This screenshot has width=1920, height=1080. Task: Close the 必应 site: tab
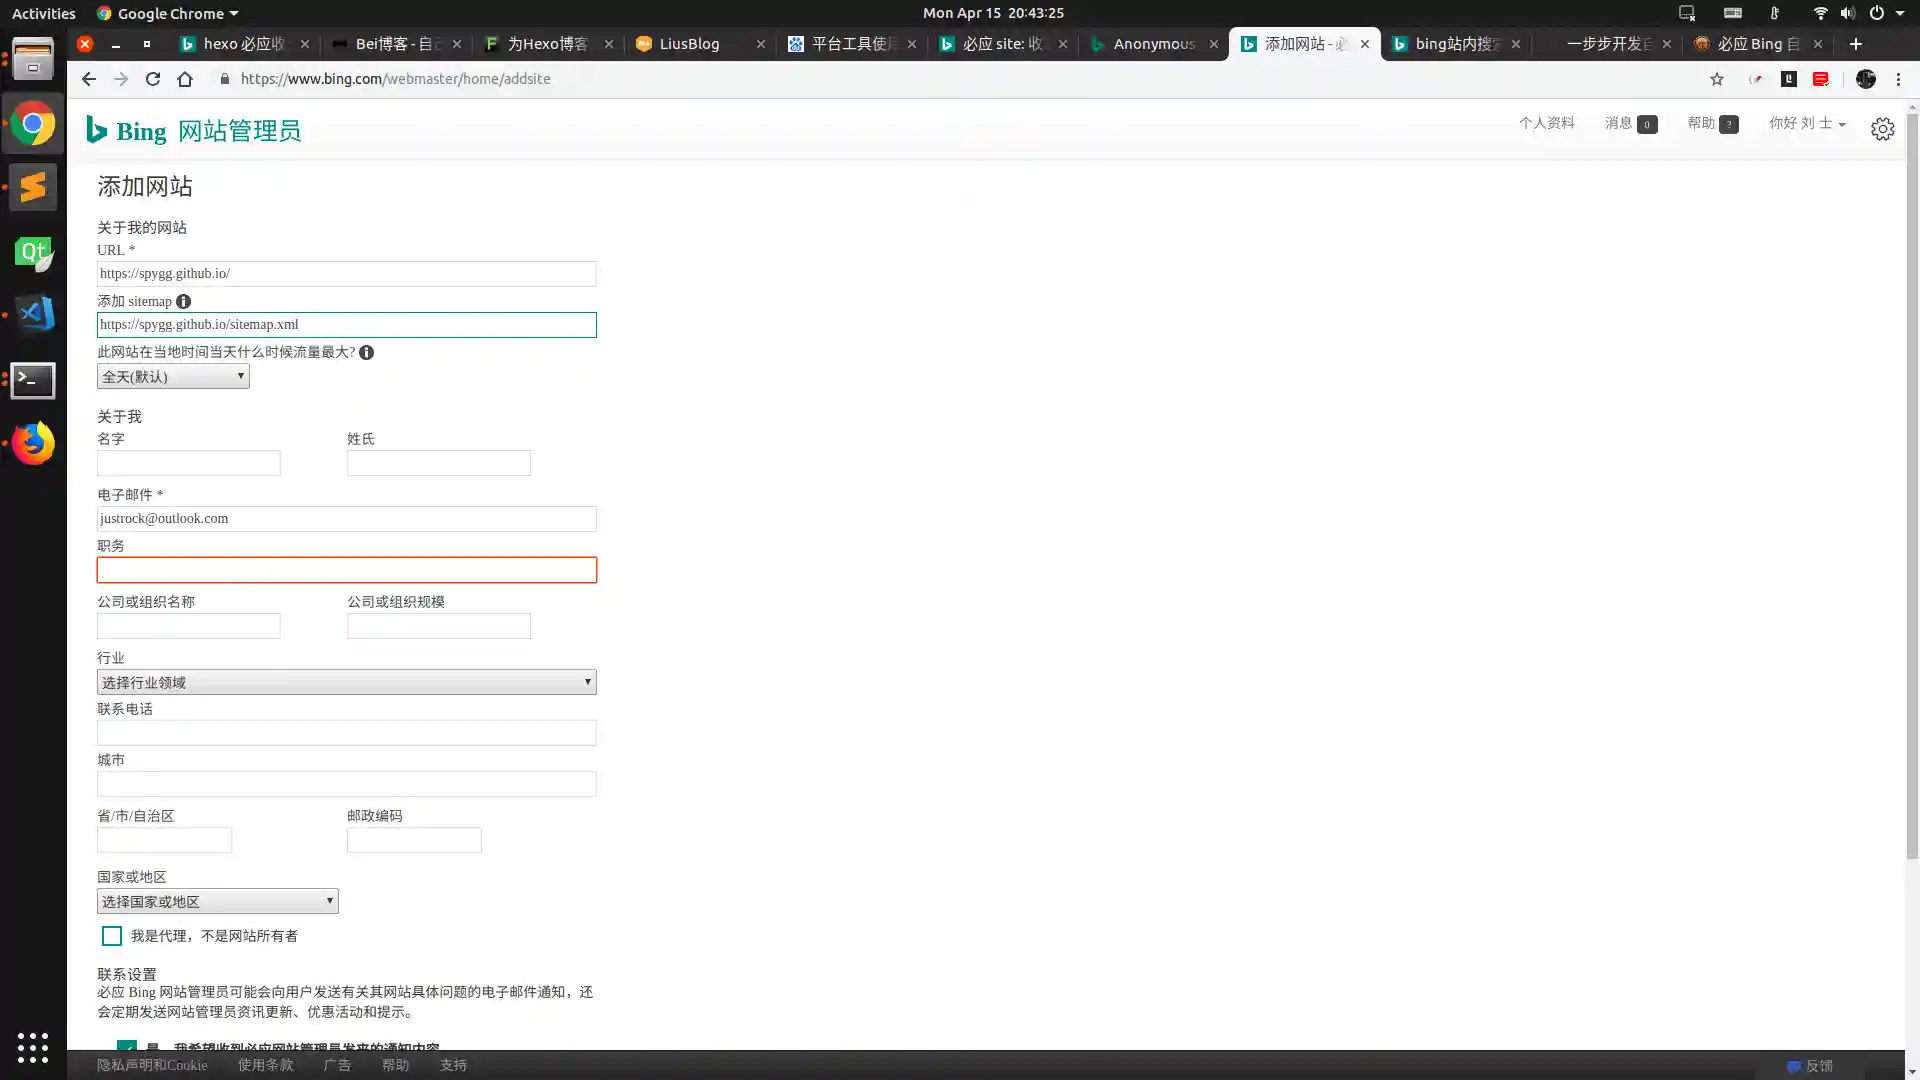click(x=1063, y=44)
